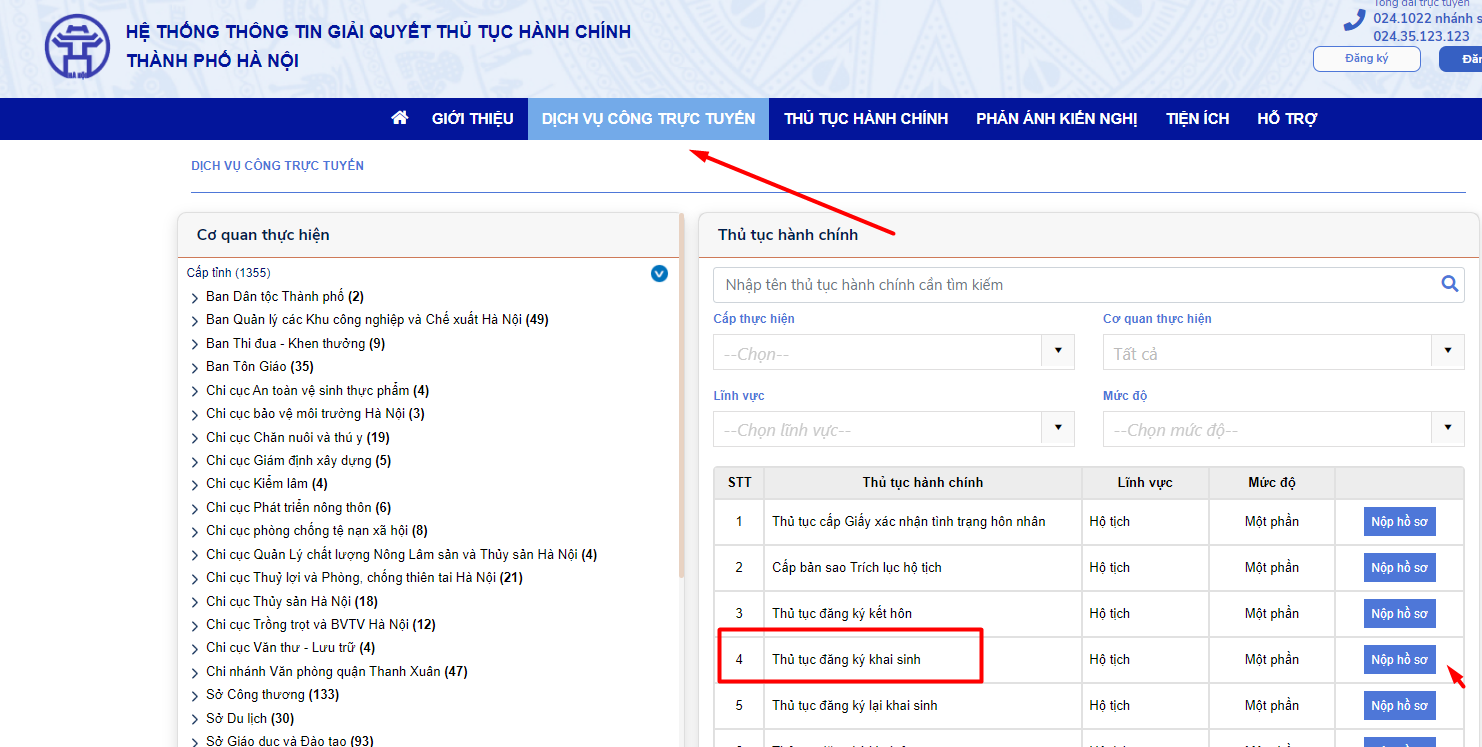Screen dimensions: 1482x747
Task: Click the search magnifier icon
Action: (1449, 284)
